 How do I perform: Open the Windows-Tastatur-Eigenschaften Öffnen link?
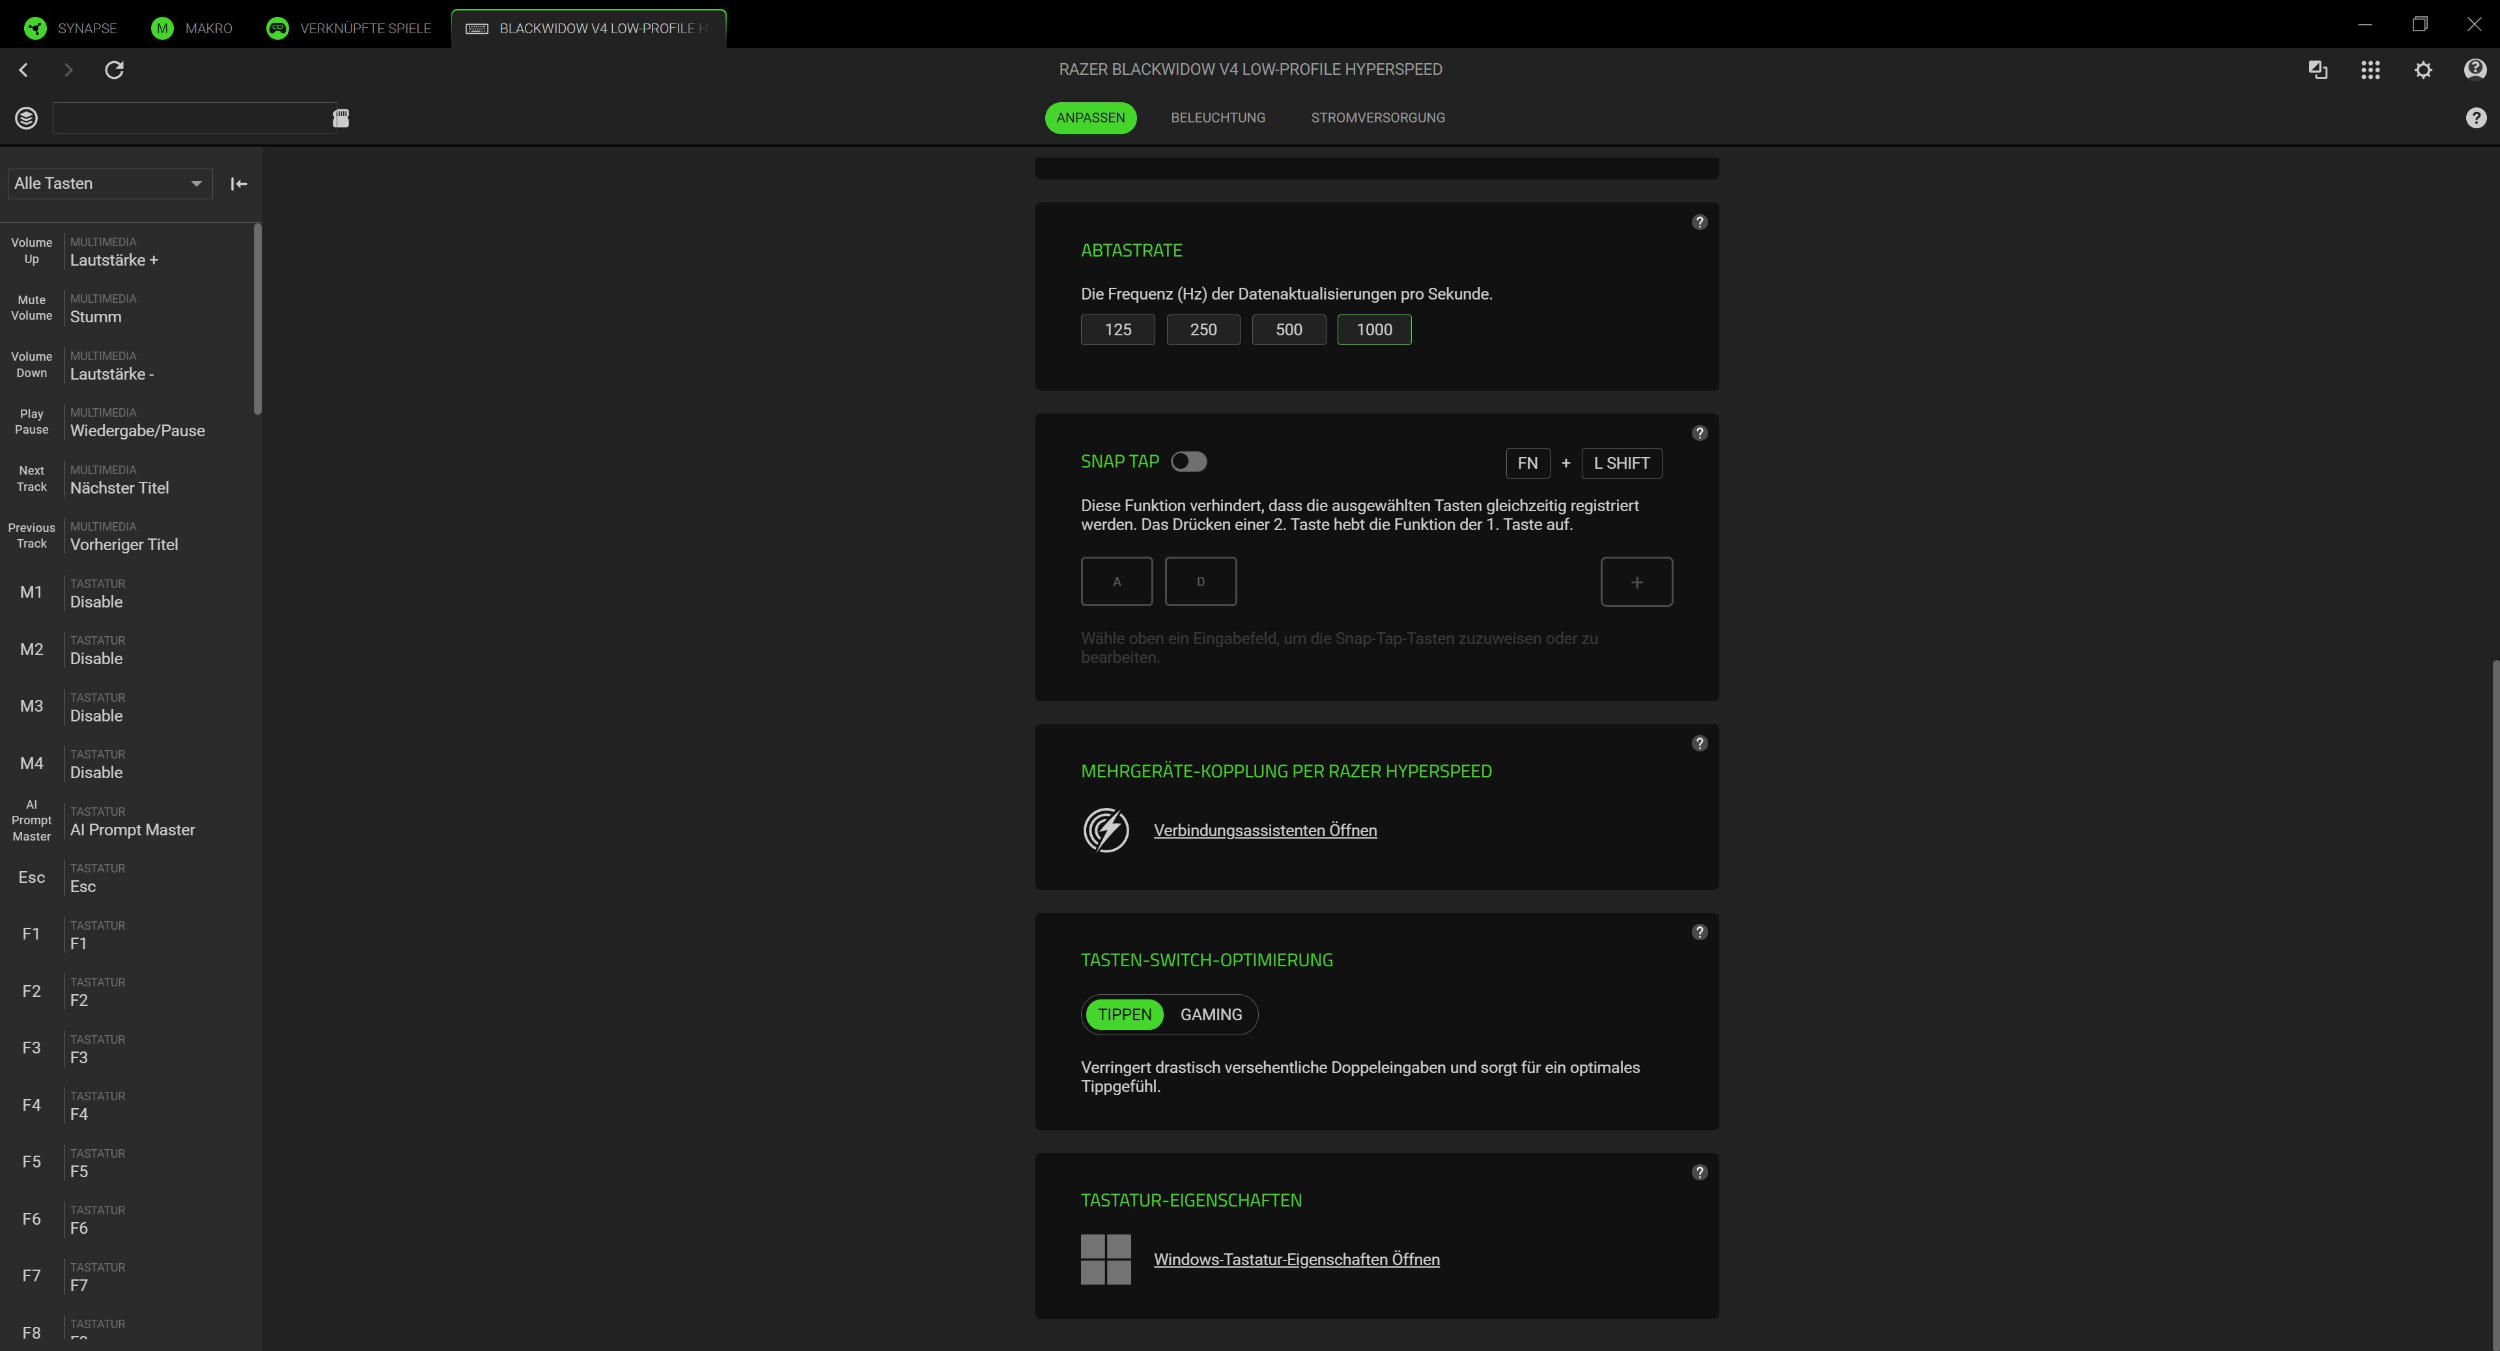pyautogui.click(x=1297, y=1259)
